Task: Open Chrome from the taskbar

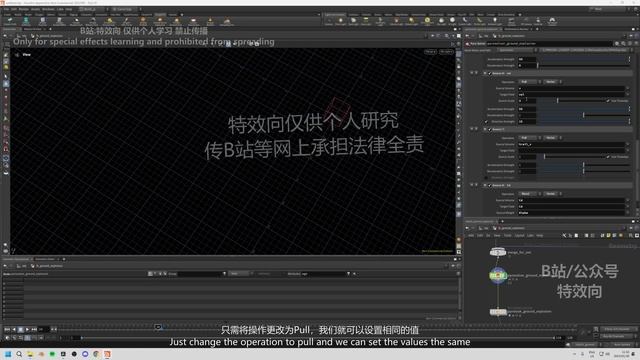Action: (96, 354)
